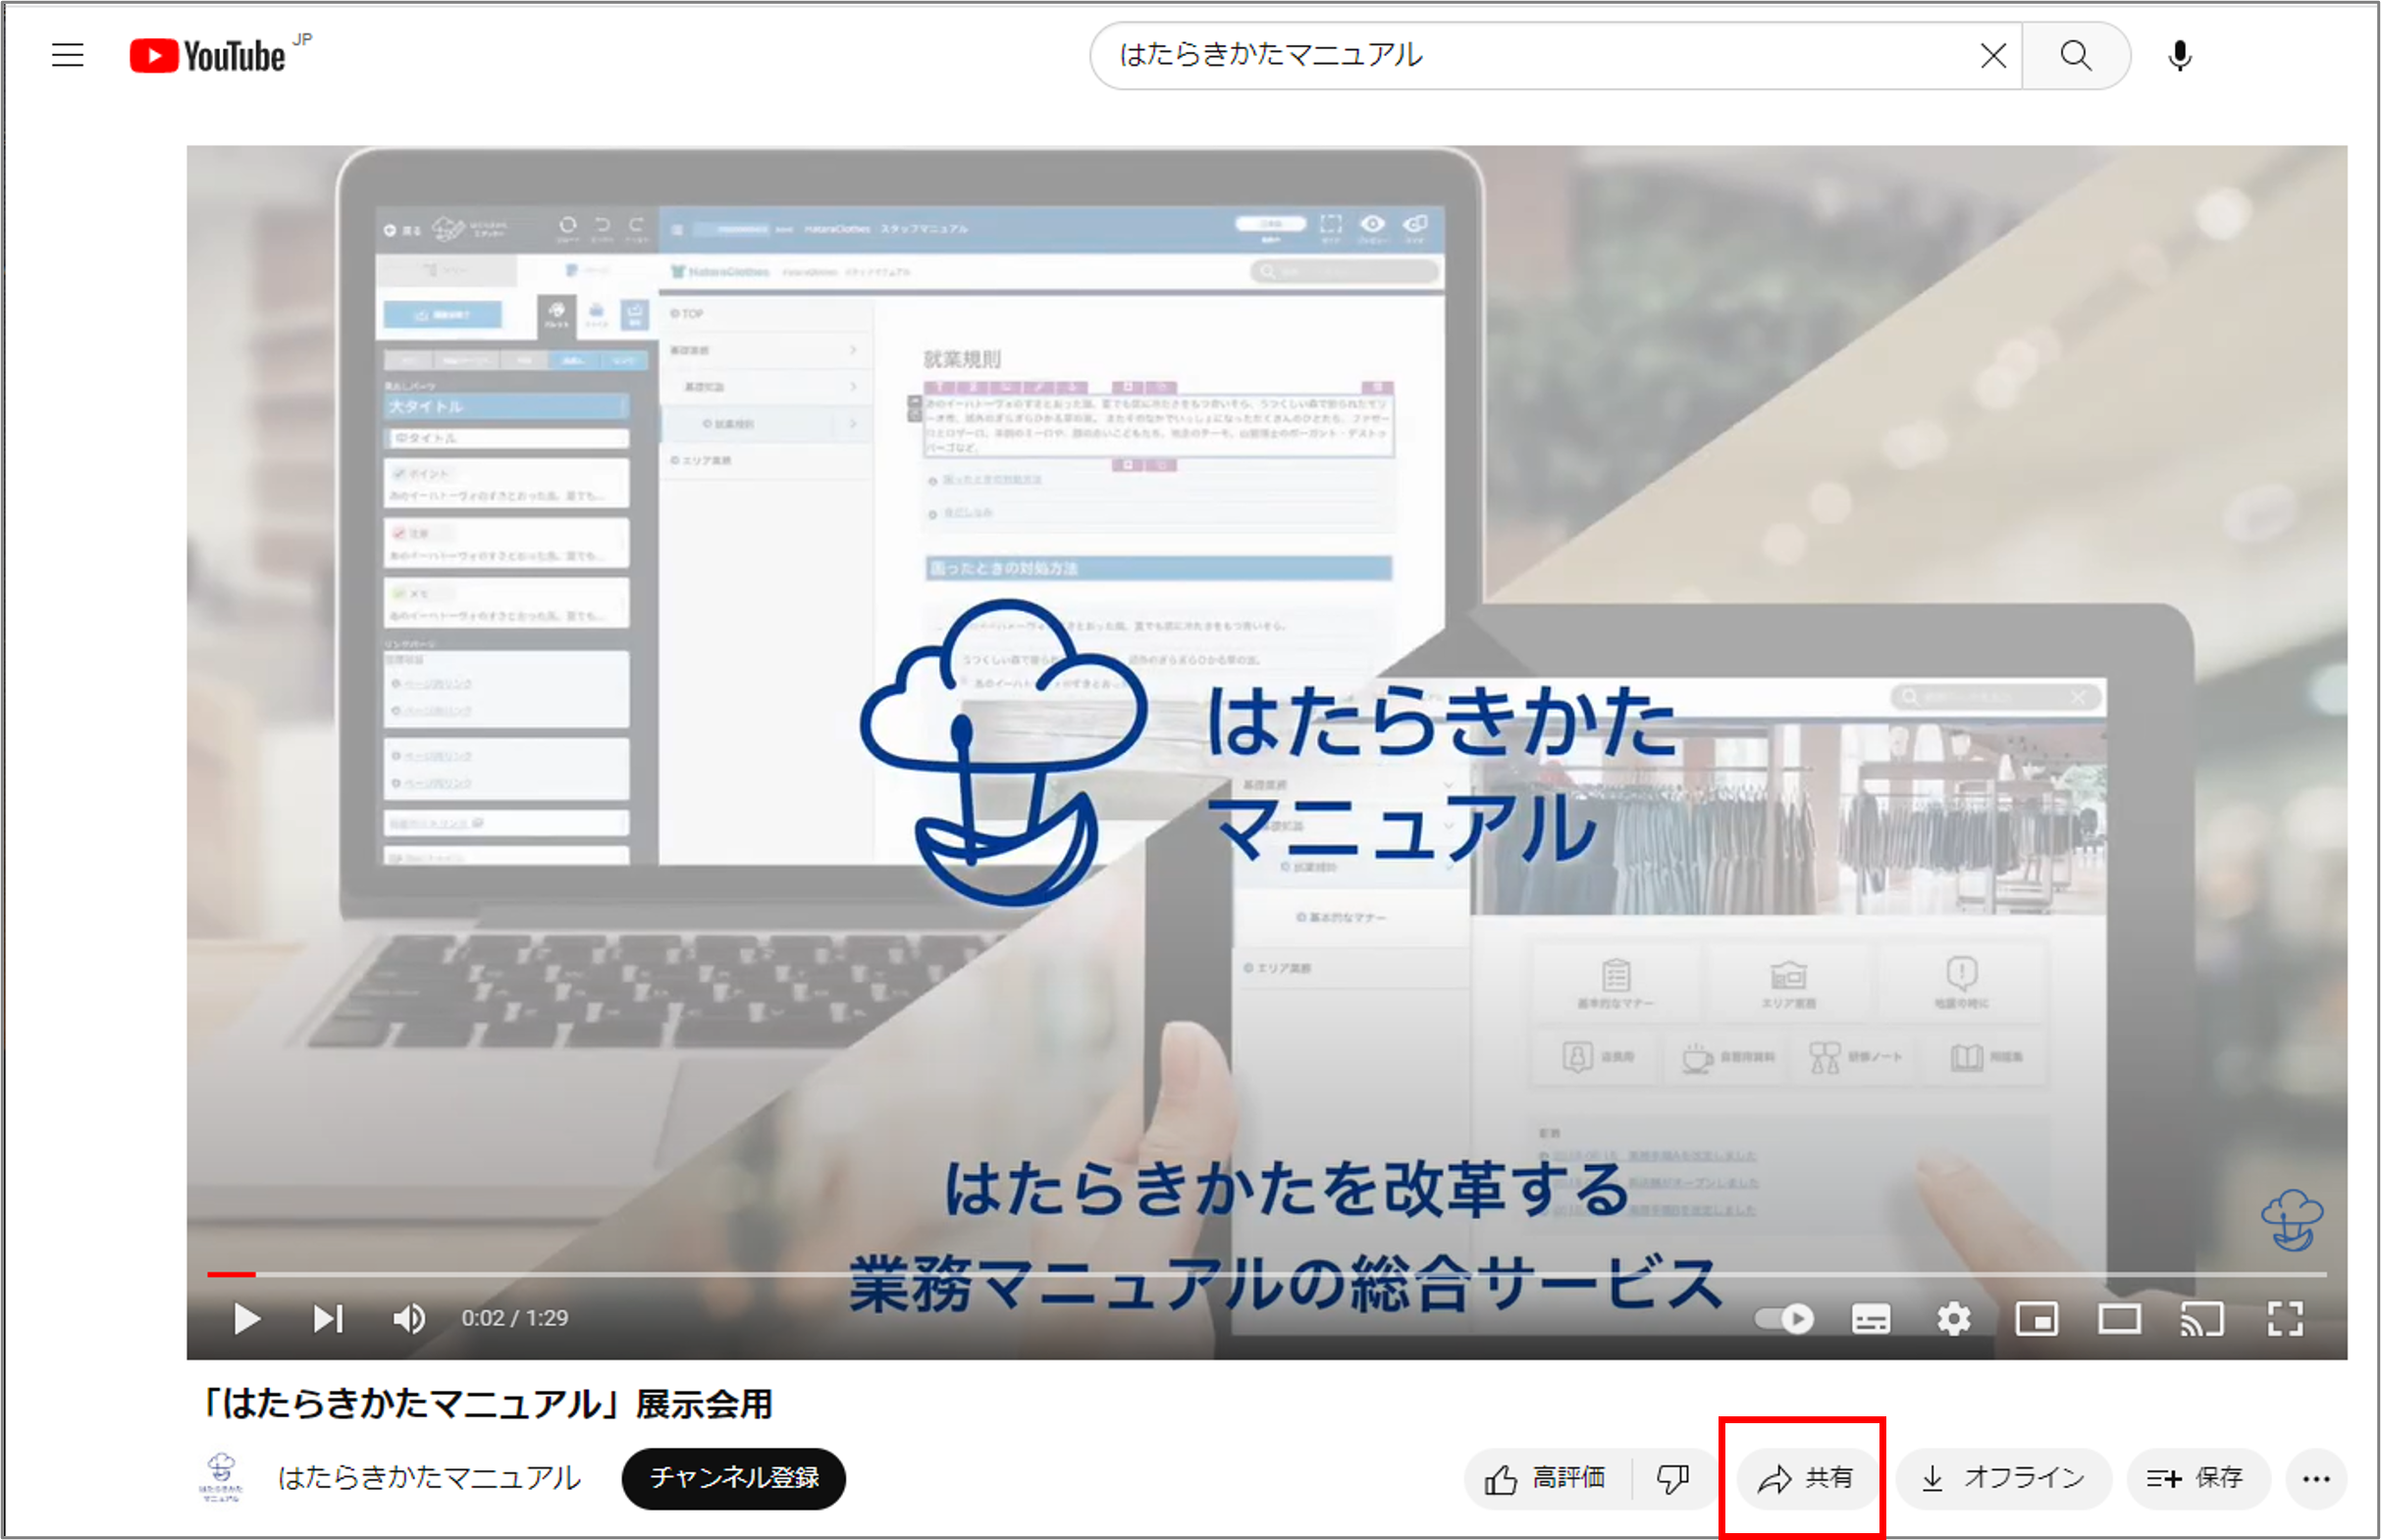Screen dimensions: 2381x1540
Task: Click the magnifier search button
Action: pos(2076,56)
